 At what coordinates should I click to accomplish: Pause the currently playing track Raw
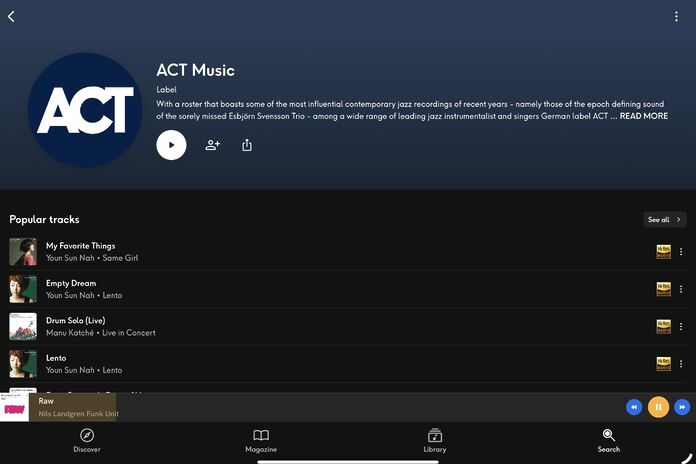(x=658, y=407)
